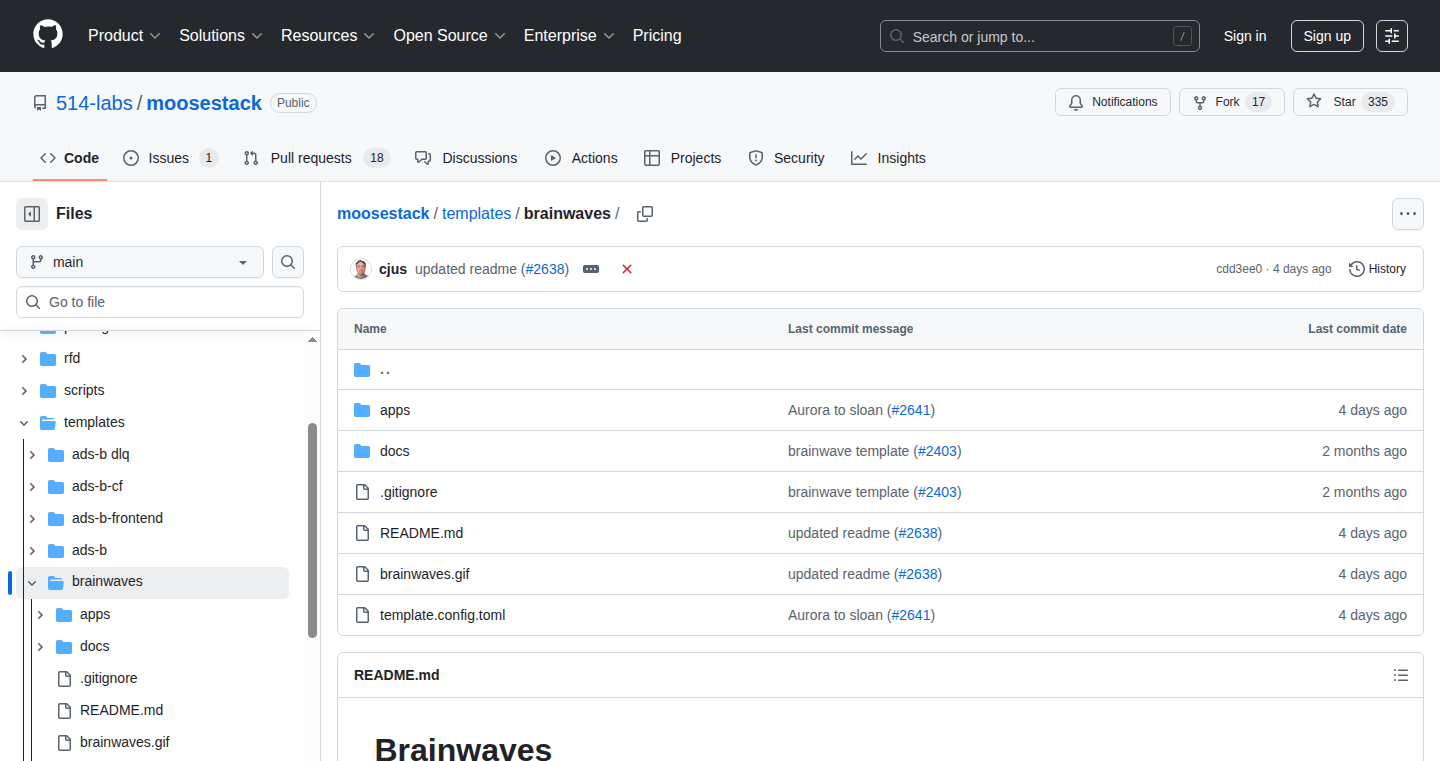The height and width of the screenshot is (761, 1440).
Task: Open cjus avatar profile picture
Action: coord(361,269)
